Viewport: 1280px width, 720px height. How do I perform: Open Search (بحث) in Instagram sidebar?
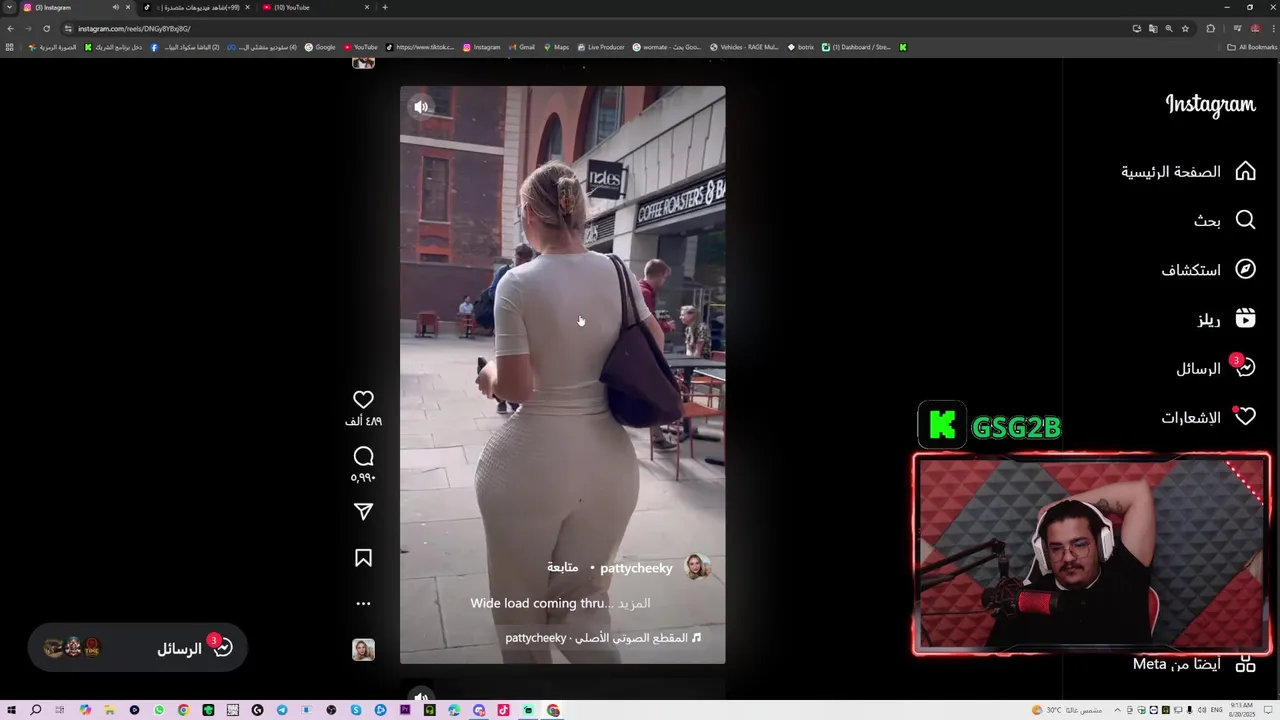click(x=1224, y=220)
